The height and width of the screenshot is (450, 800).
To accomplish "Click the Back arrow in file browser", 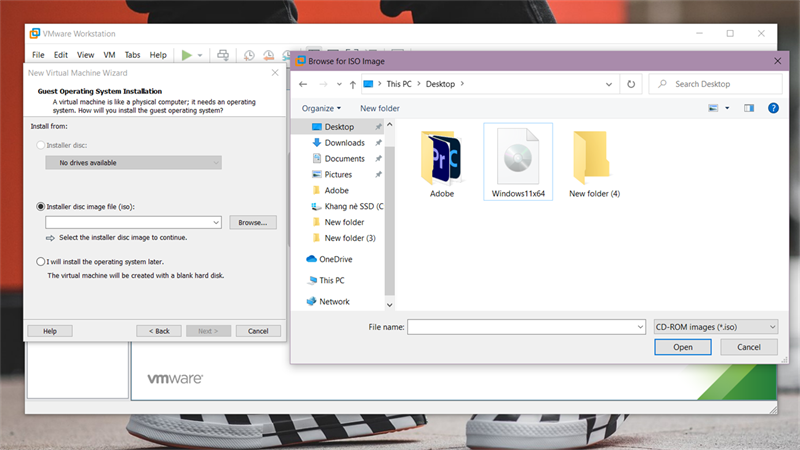I will [x=303, y=84].
